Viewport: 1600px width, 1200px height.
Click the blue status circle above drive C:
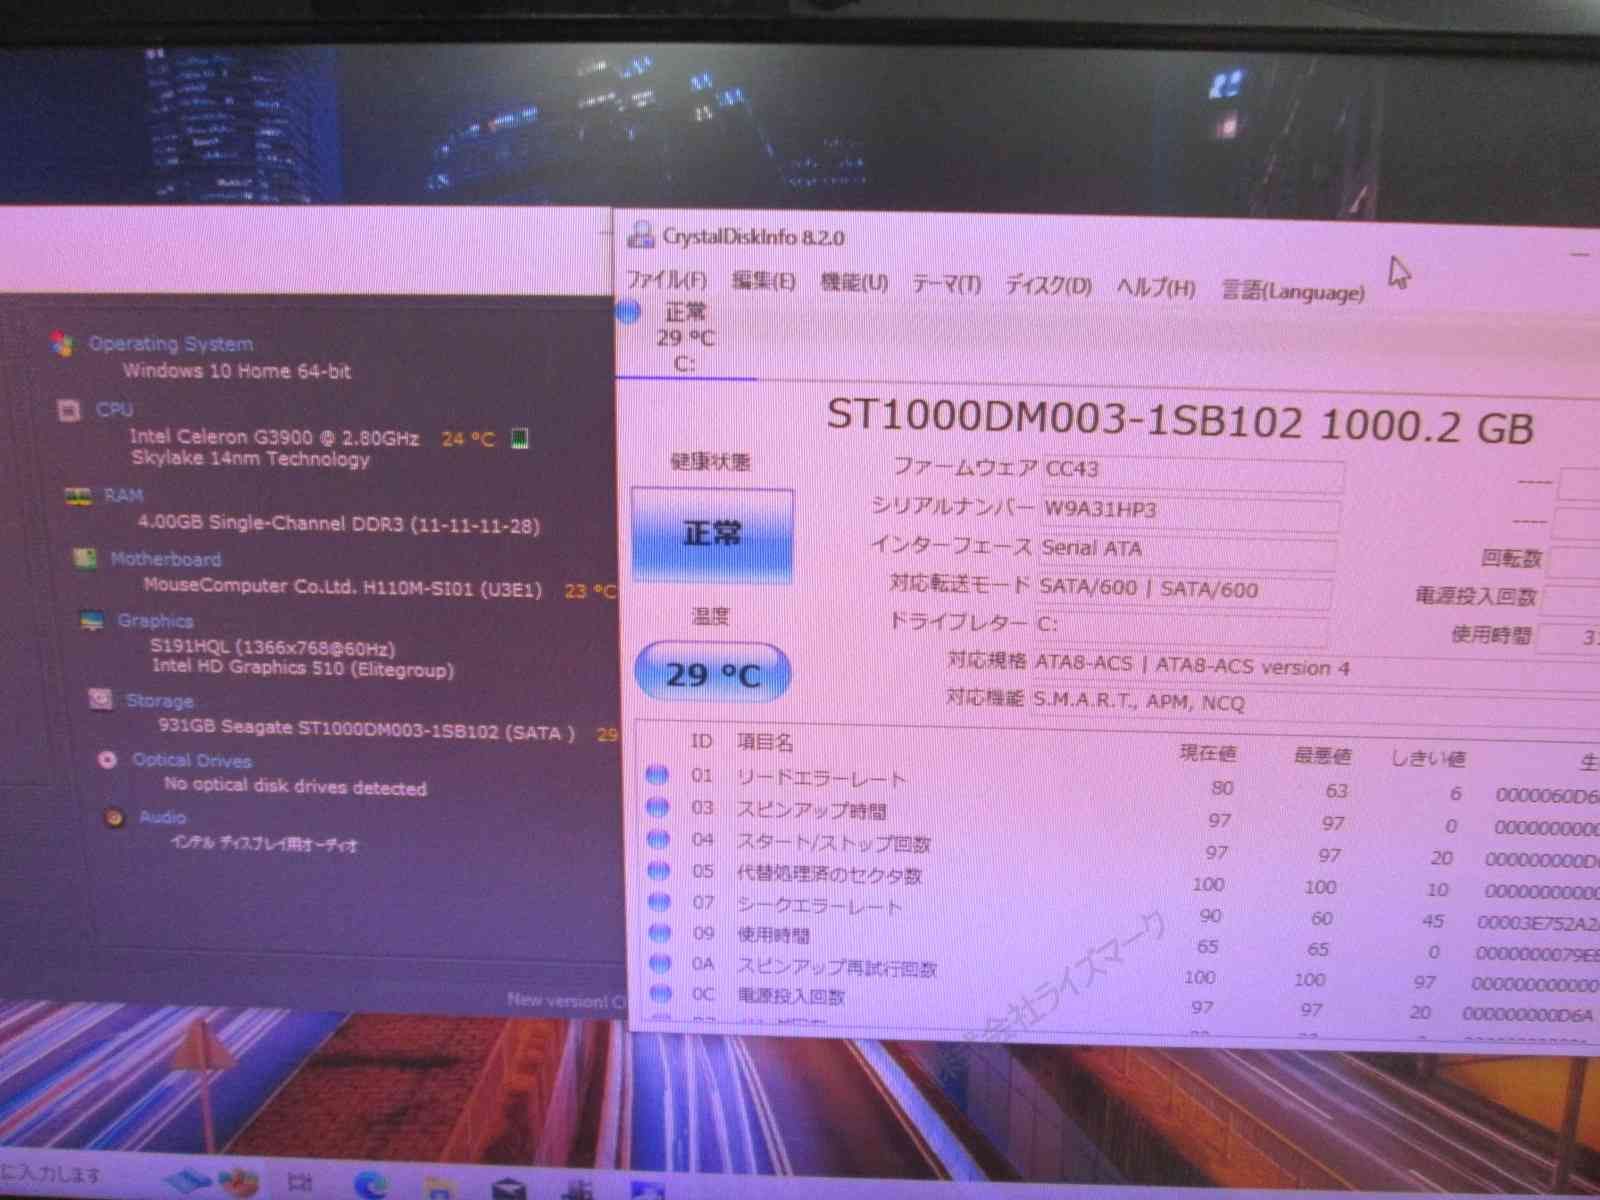tap(627, 312)
